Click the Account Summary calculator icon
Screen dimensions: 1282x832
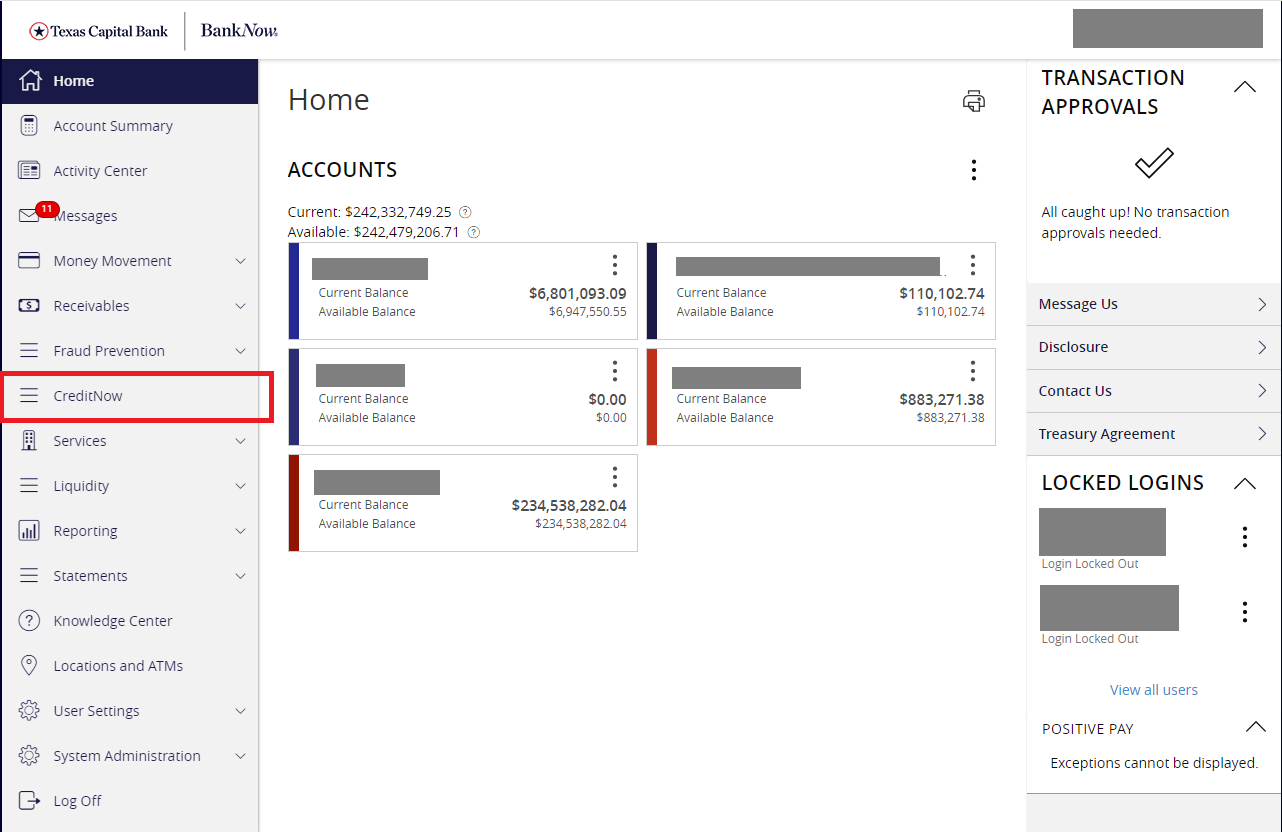point(29,126)
